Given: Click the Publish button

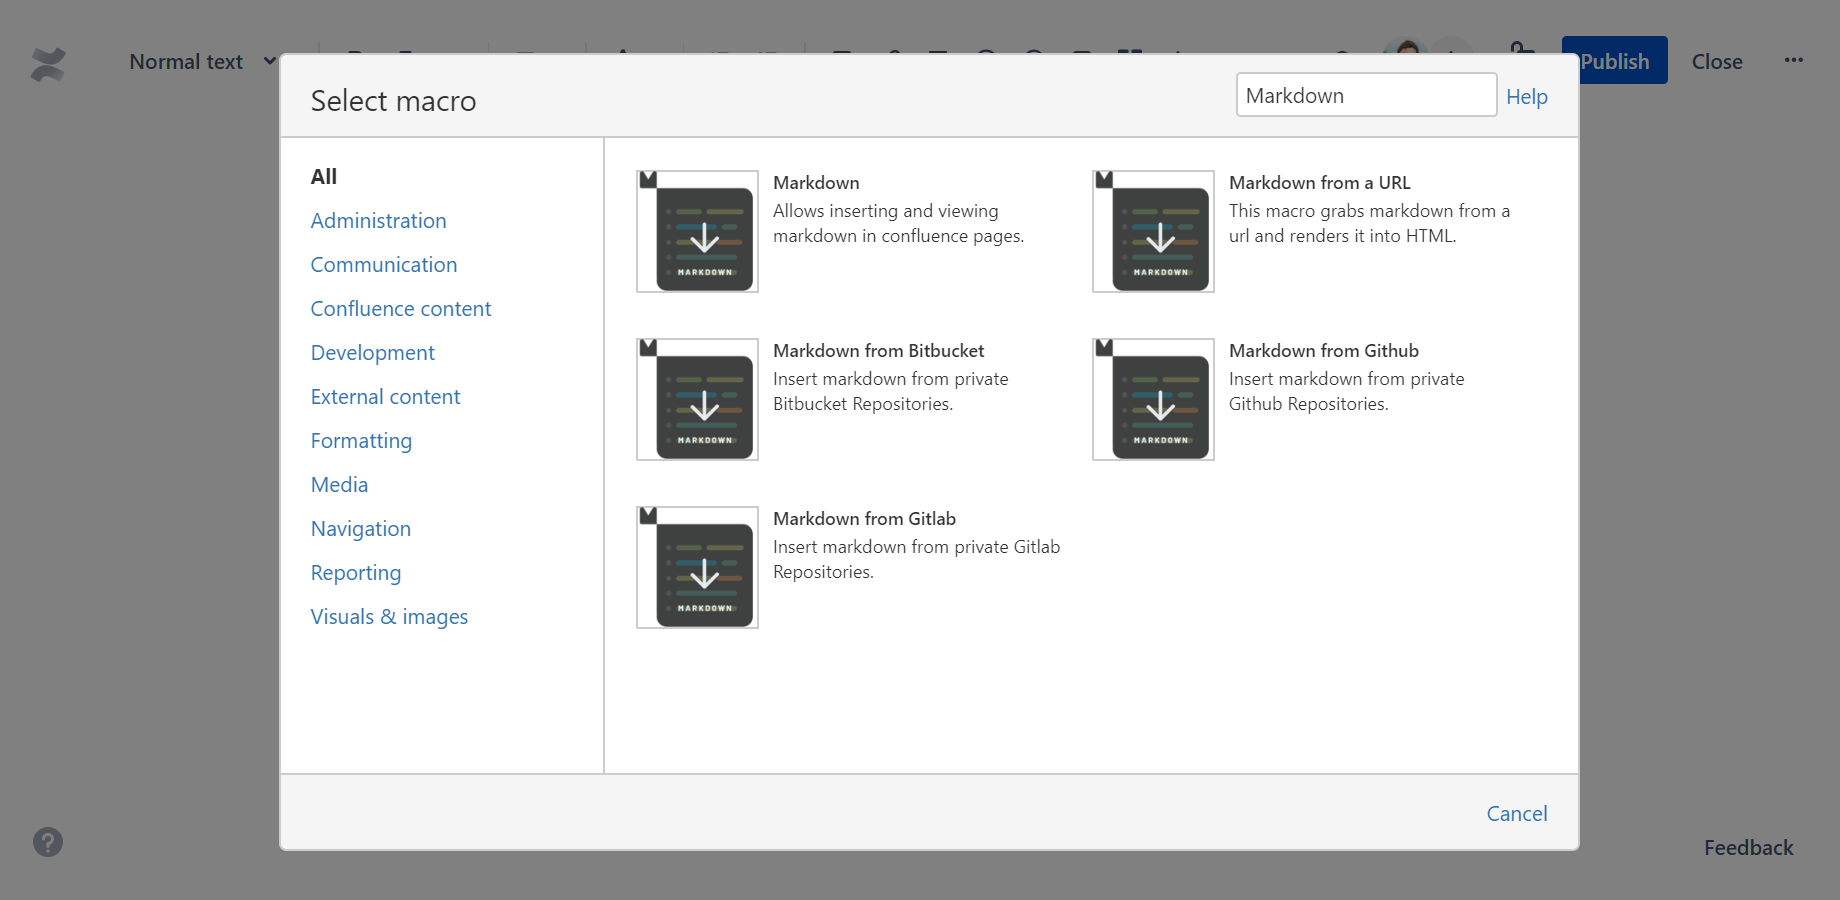Looking at the screenshot, I should tap(1614, 61).
